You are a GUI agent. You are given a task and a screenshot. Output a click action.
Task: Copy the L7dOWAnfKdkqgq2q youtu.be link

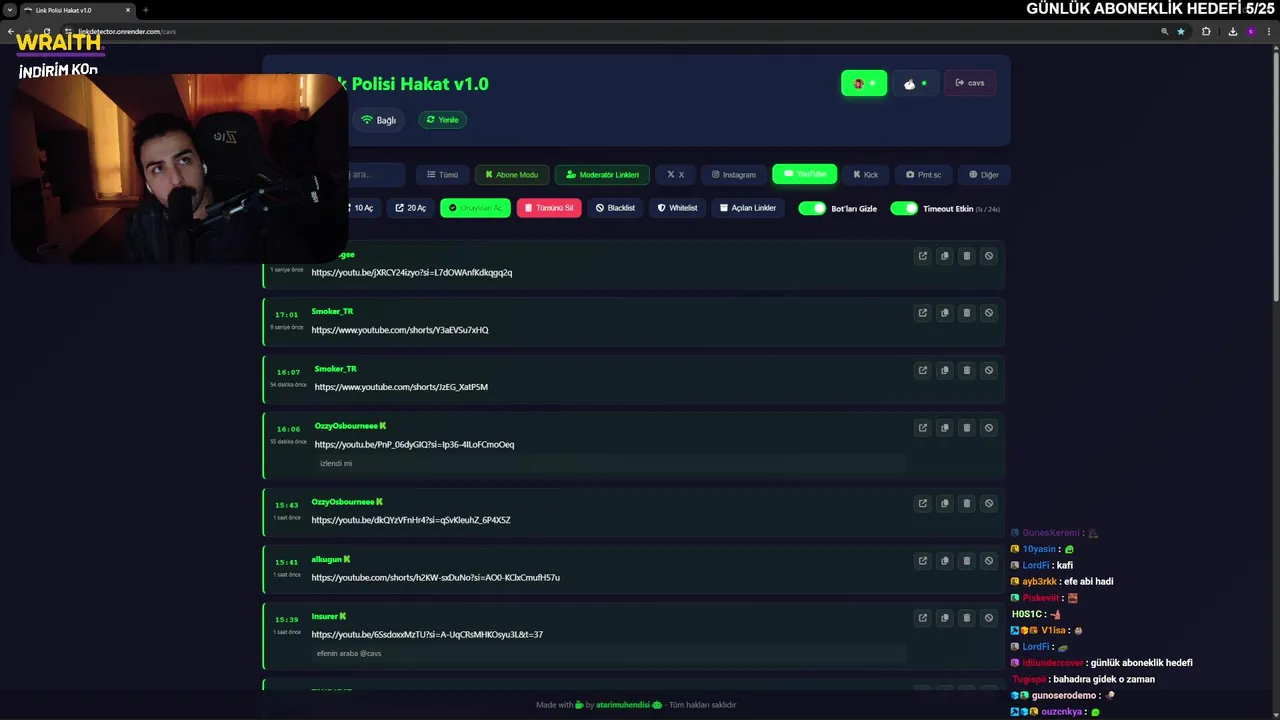click(944, 256)
